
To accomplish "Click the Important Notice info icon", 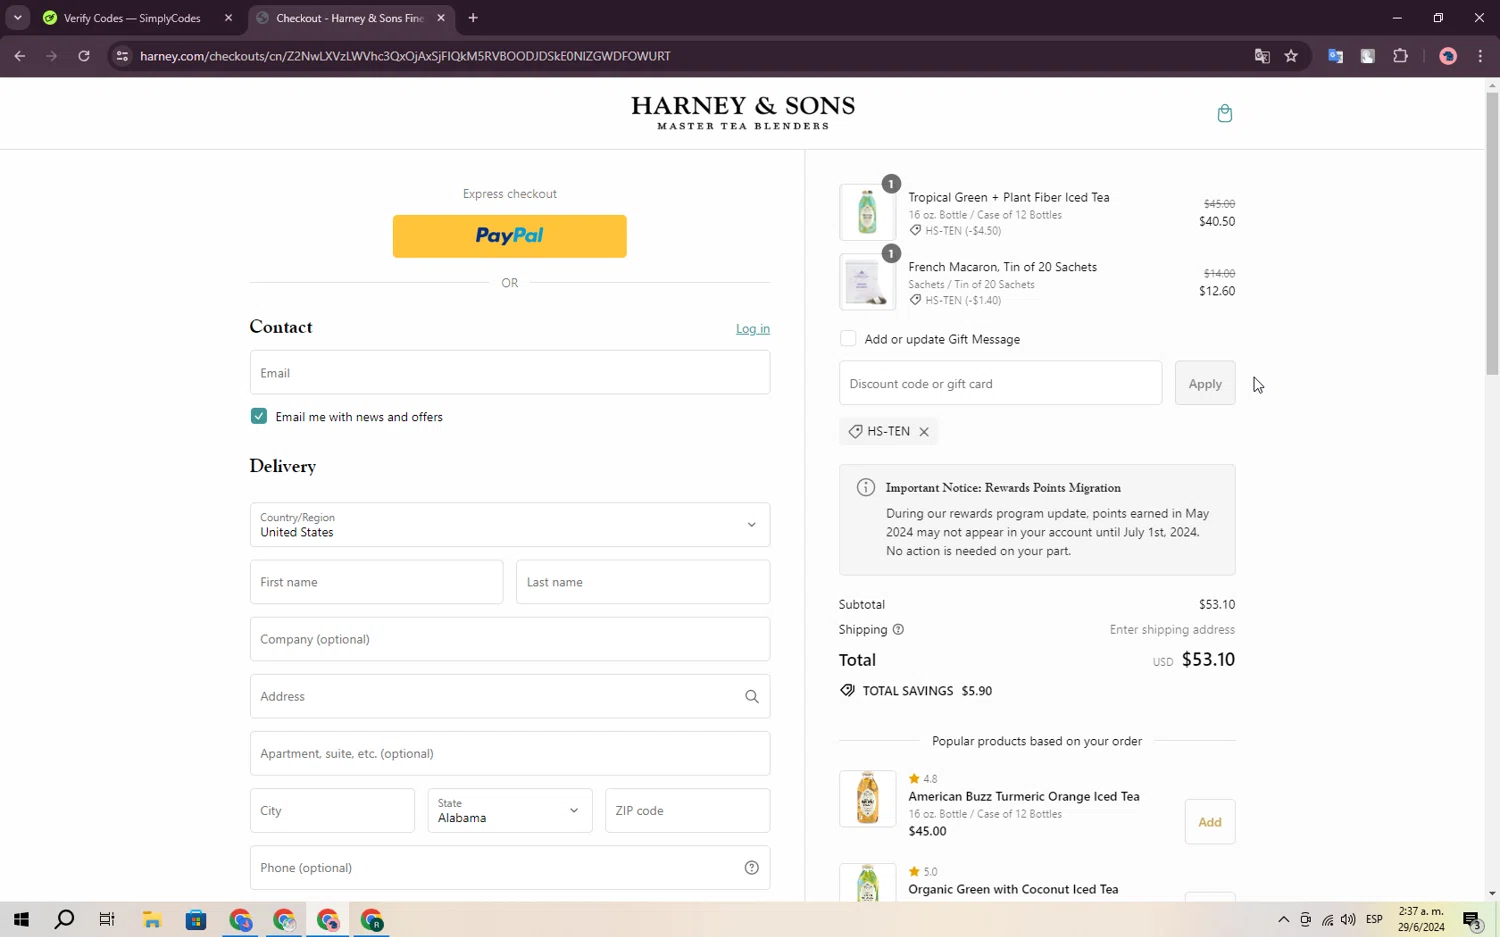I will [x=866, y=488].
